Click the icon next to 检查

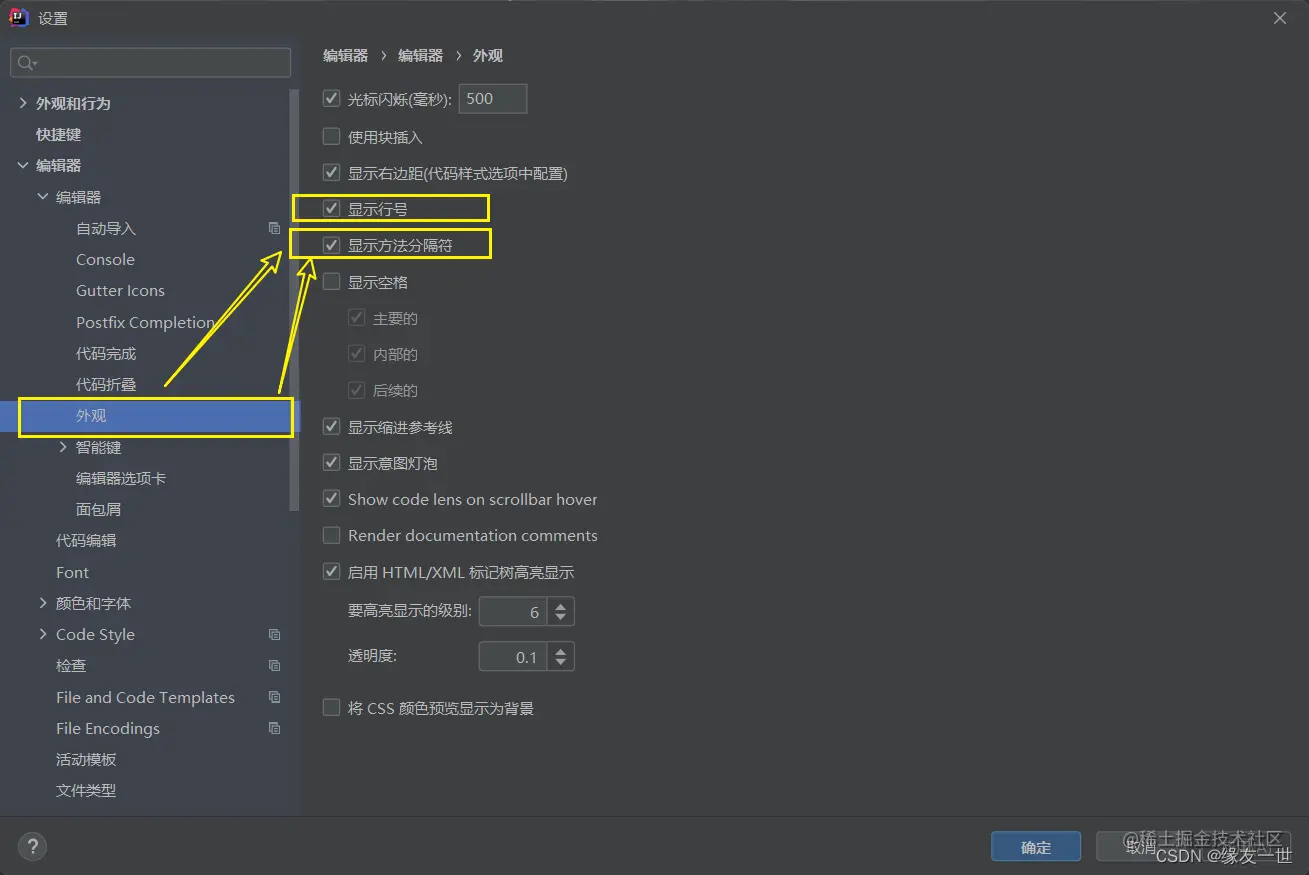(274, 665)
